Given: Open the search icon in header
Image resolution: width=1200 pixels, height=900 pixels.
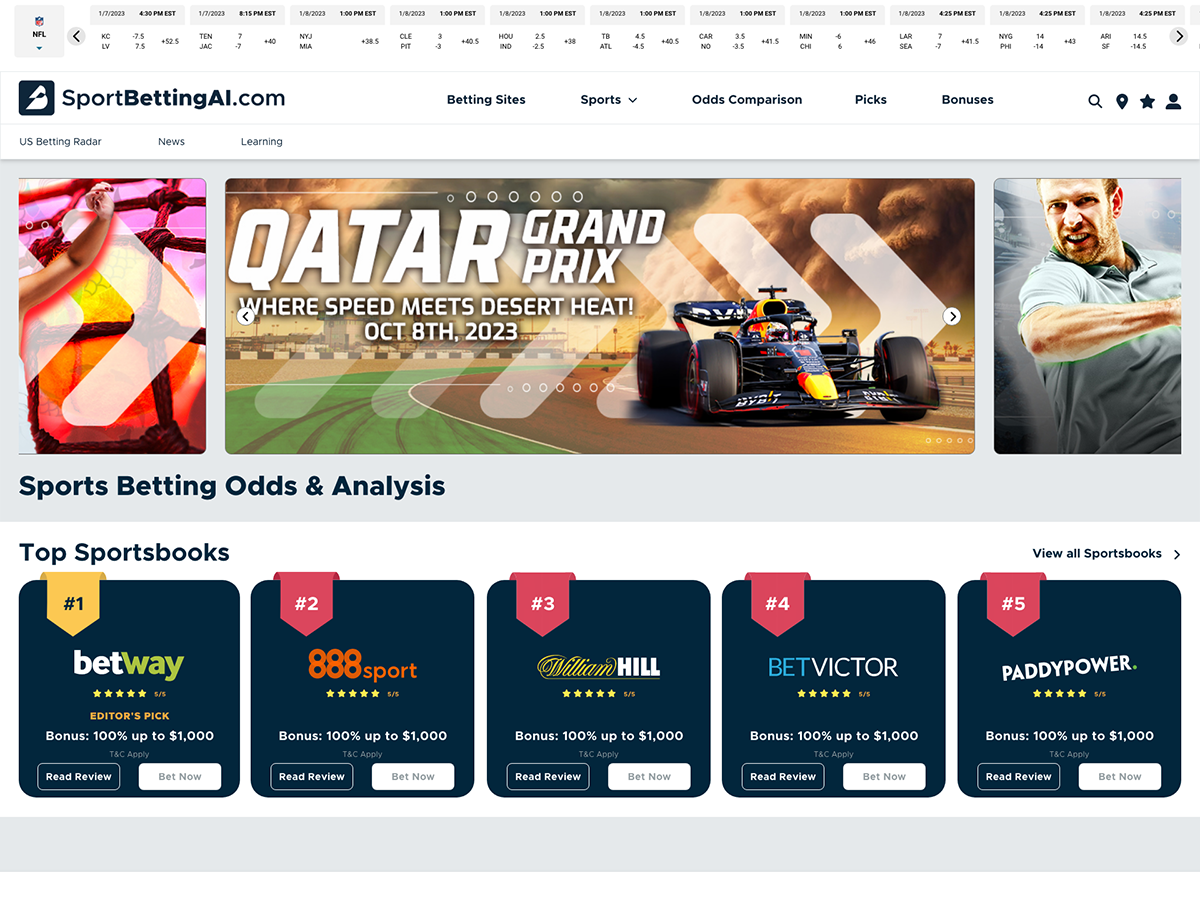Looking at the screenshot, I should 1095,101.
